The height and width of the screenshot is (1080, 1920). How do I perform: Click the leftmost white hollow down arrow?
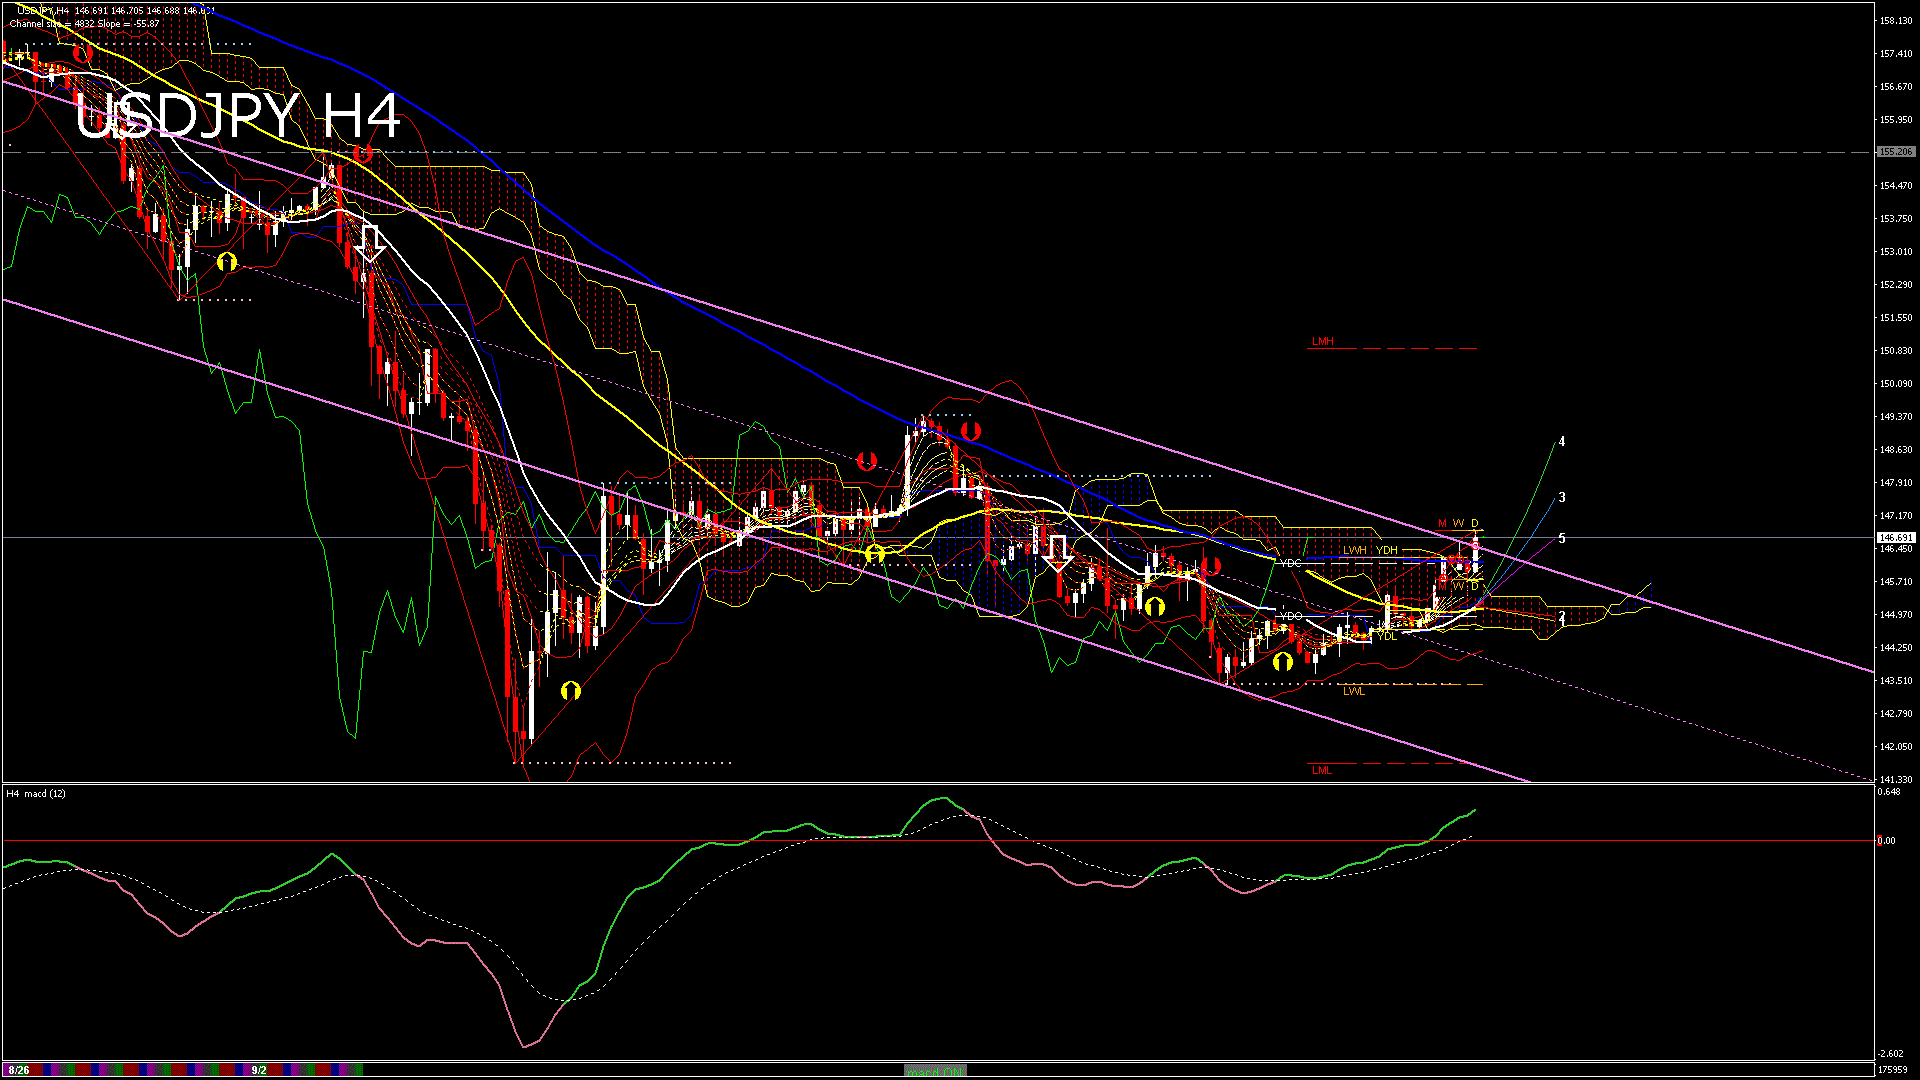pyautogui.click(x=371, y=243)
